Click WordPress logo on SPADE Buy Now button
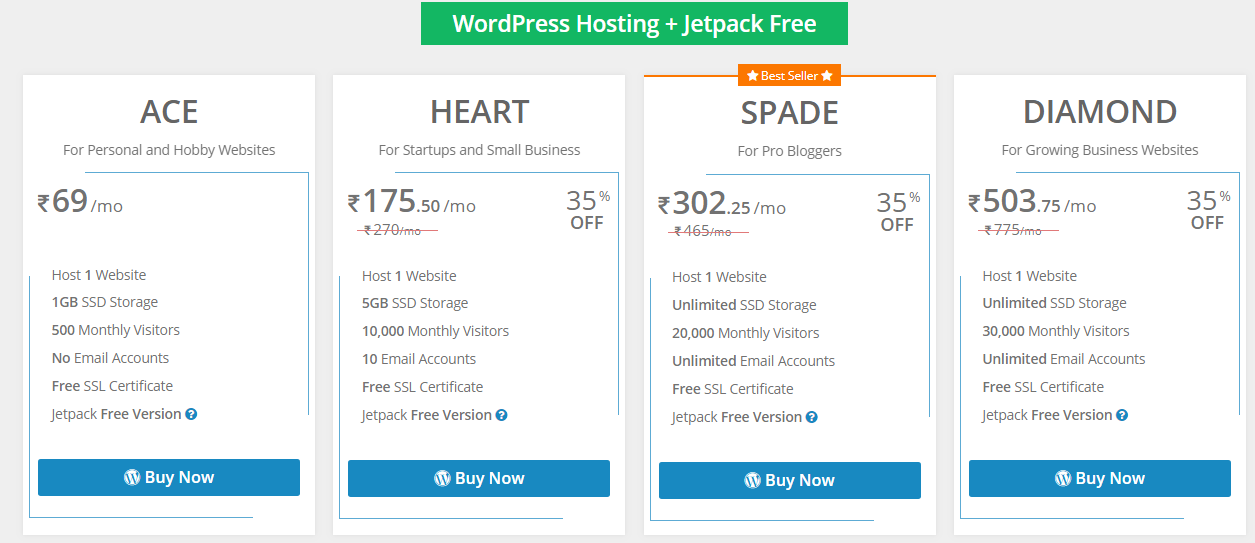This screenshot has width=1255, height=543. [x=753, y=480]
